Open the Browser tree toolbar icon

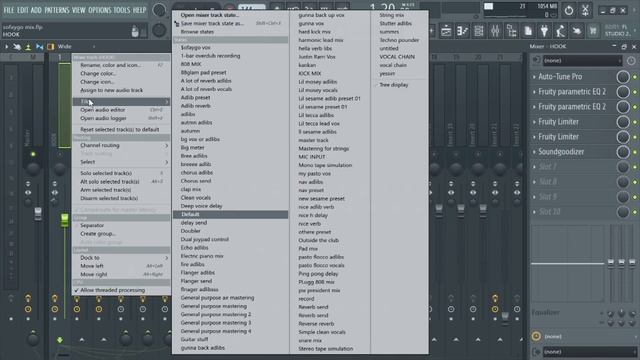tap(511, 31)
